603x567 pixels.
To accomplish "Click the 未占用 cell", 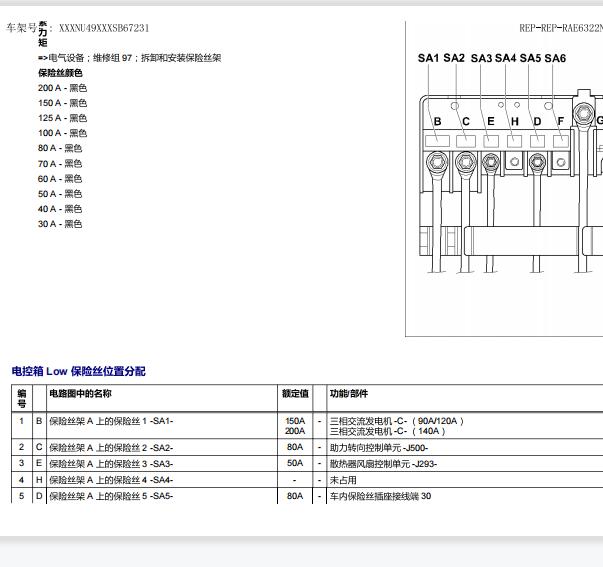I will coord(343,480).
